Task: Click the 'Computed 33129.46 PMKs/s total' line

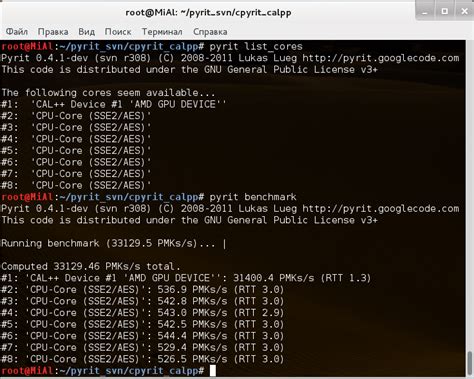Action: pos(91,266)
